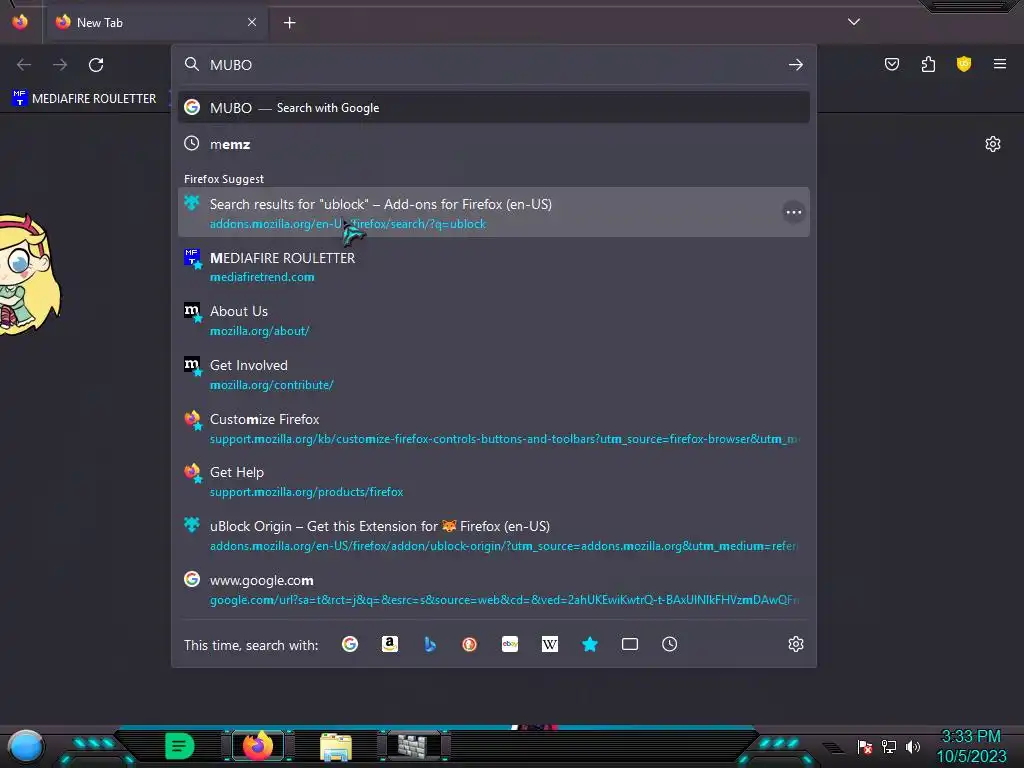Open the MEDIAFIRE ROULETTER bookmark in toolbar

84,98
